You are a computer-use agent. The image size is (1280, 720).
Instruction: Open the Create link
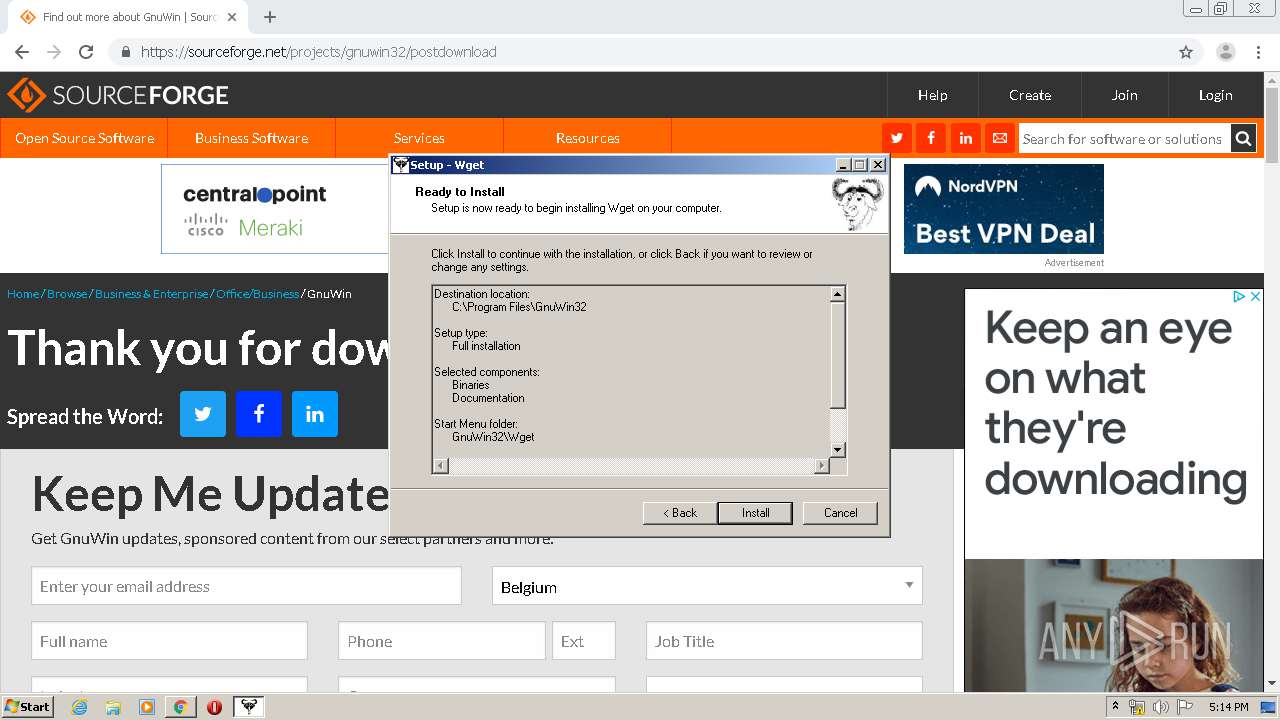pos(1030,95)
